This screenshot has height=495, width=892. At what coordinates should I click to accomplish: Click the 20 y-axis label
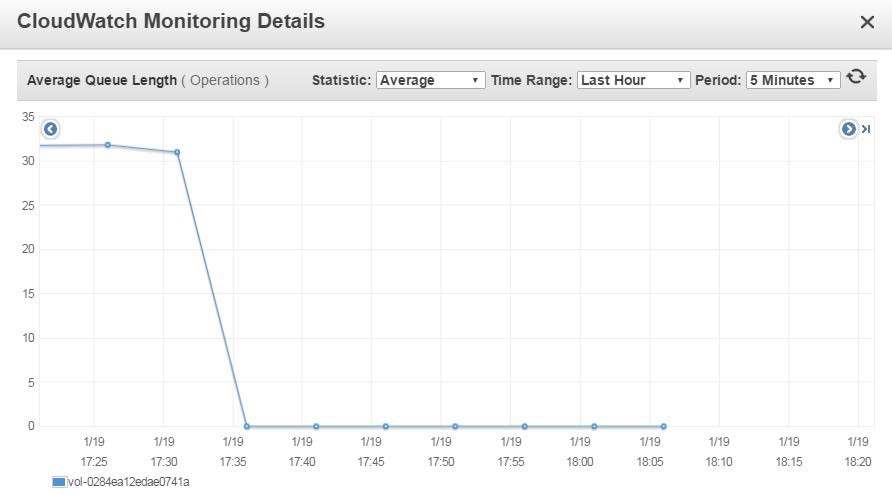tap(28, 249)
